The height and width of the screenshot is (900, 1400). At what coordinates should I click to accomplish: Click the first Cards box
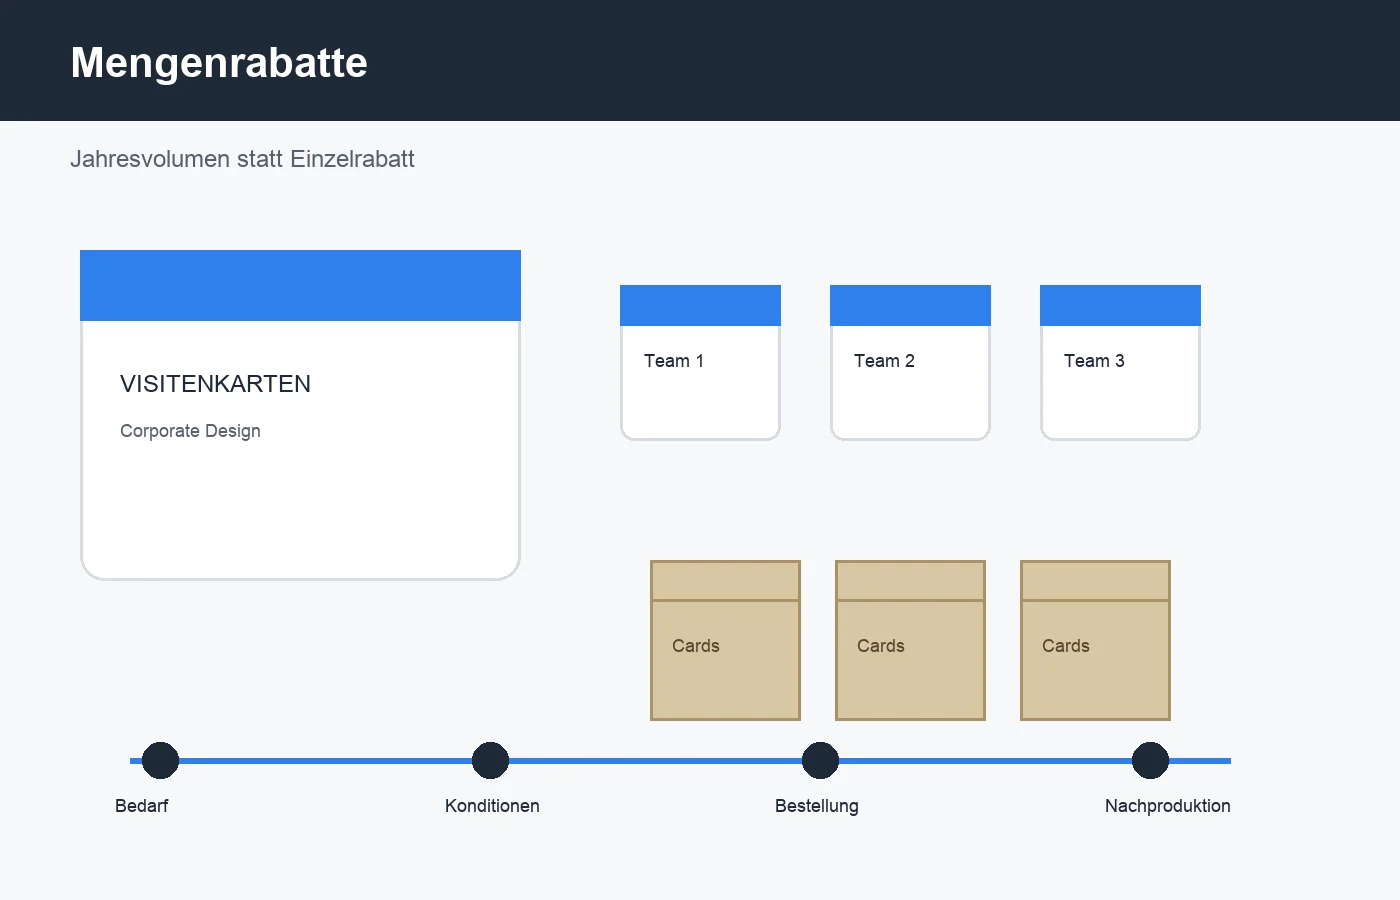coord(725,640)
